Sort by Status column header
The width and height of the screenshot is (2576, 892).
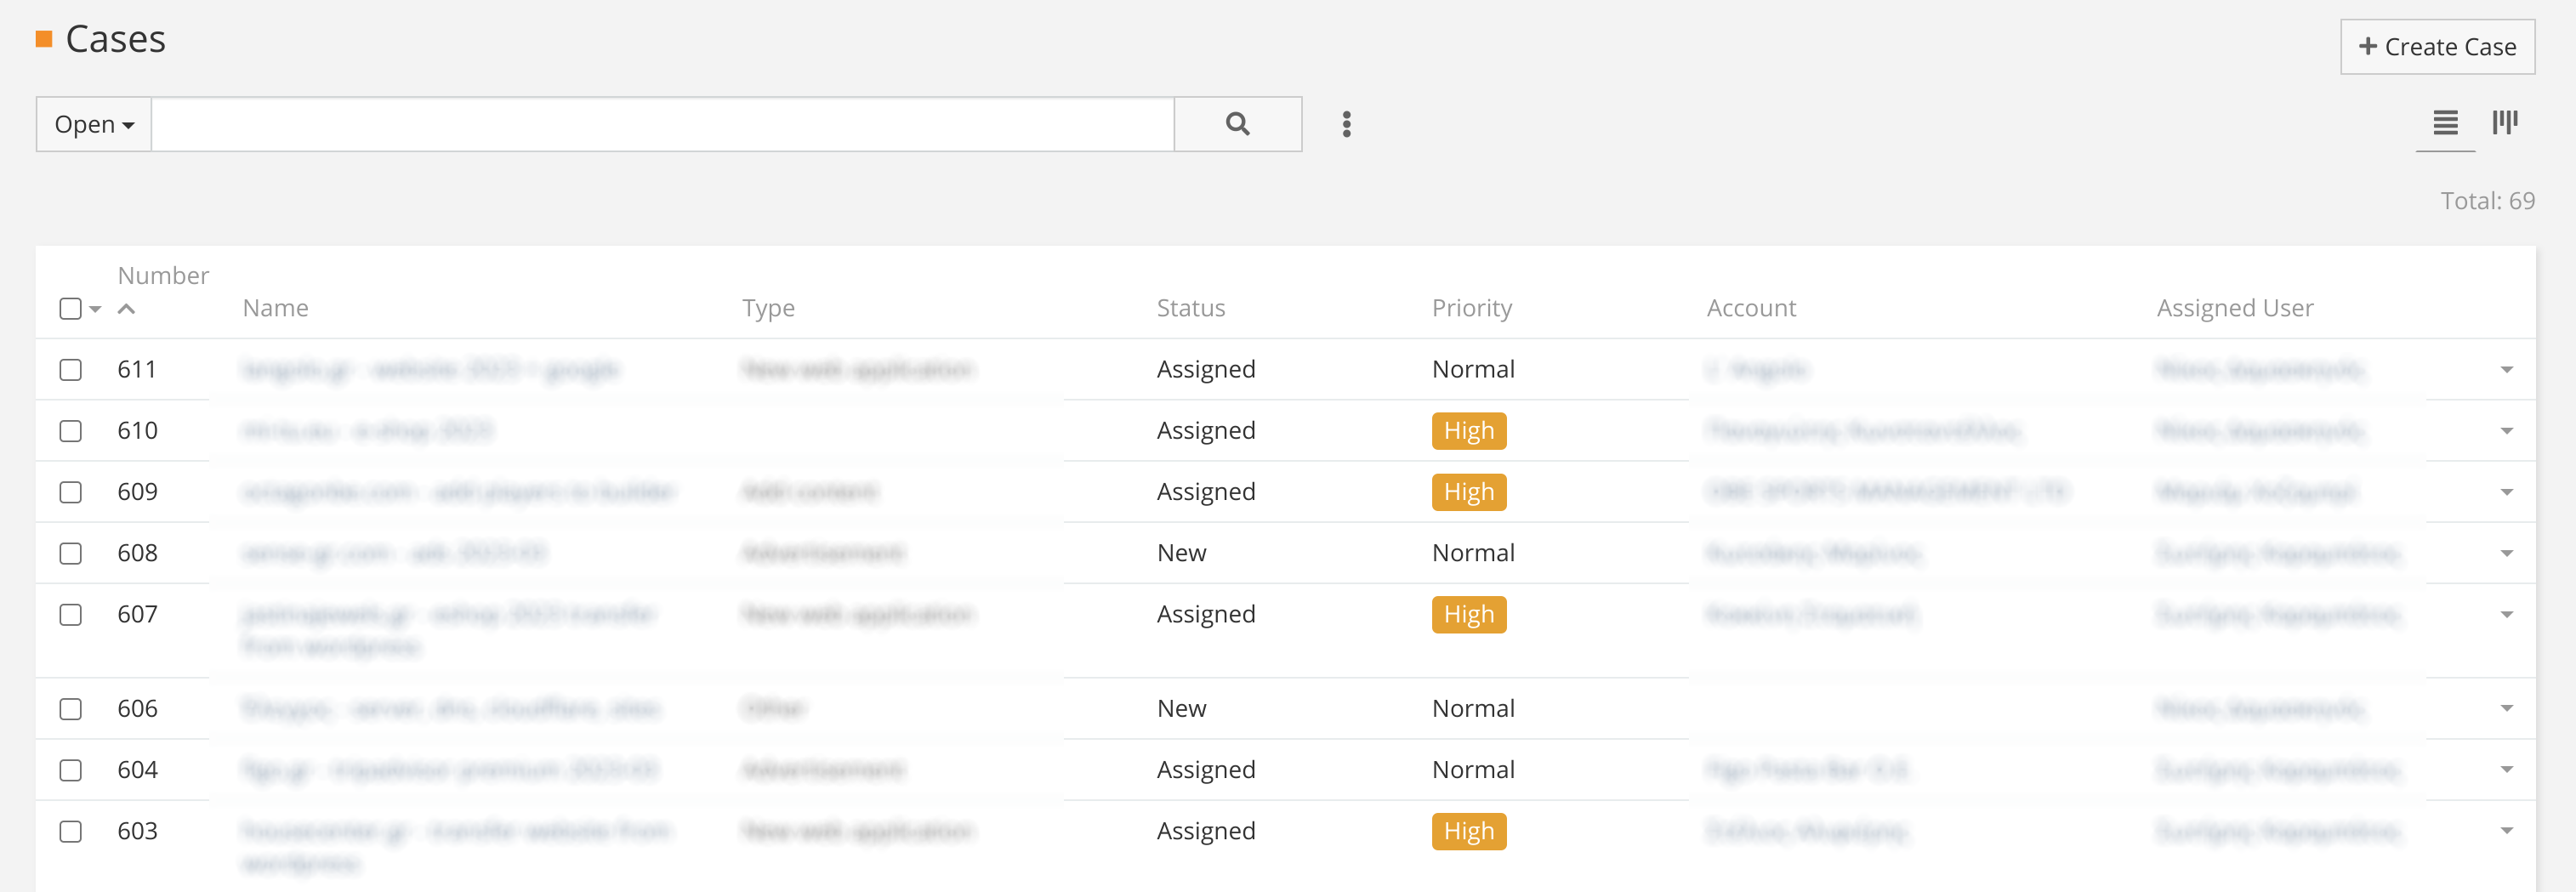(x=1190, y=308)
